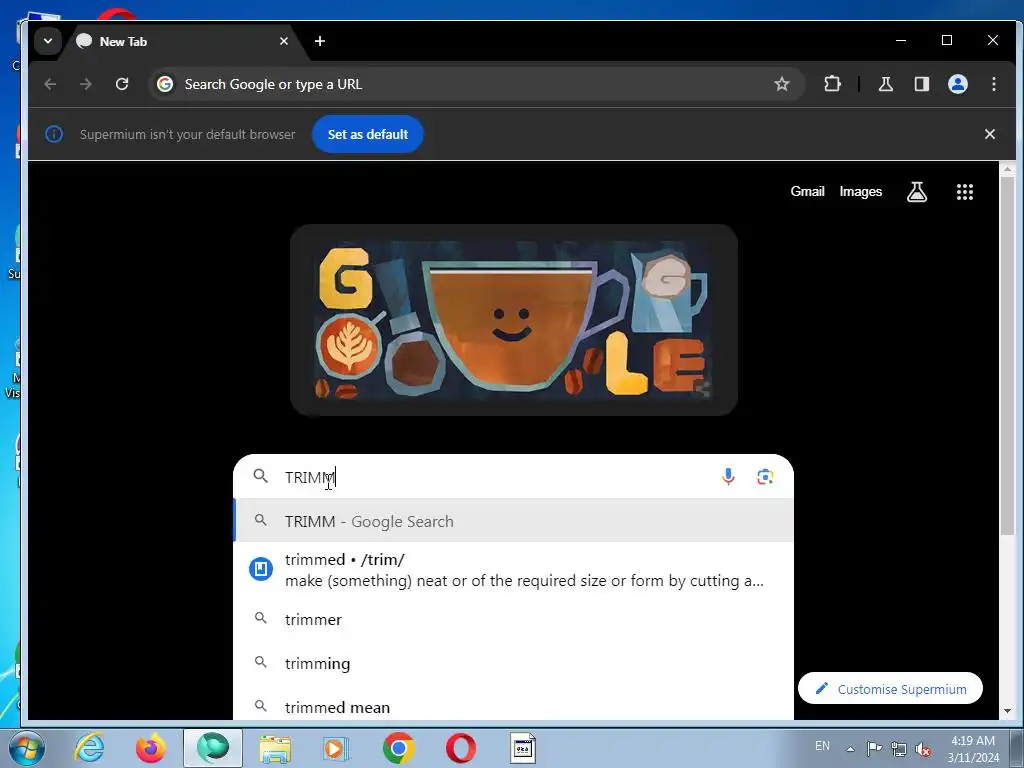Viewport: 1024px width, 768px height.
Task: Open the last taskbar application icon
Action: pos(522,748)
